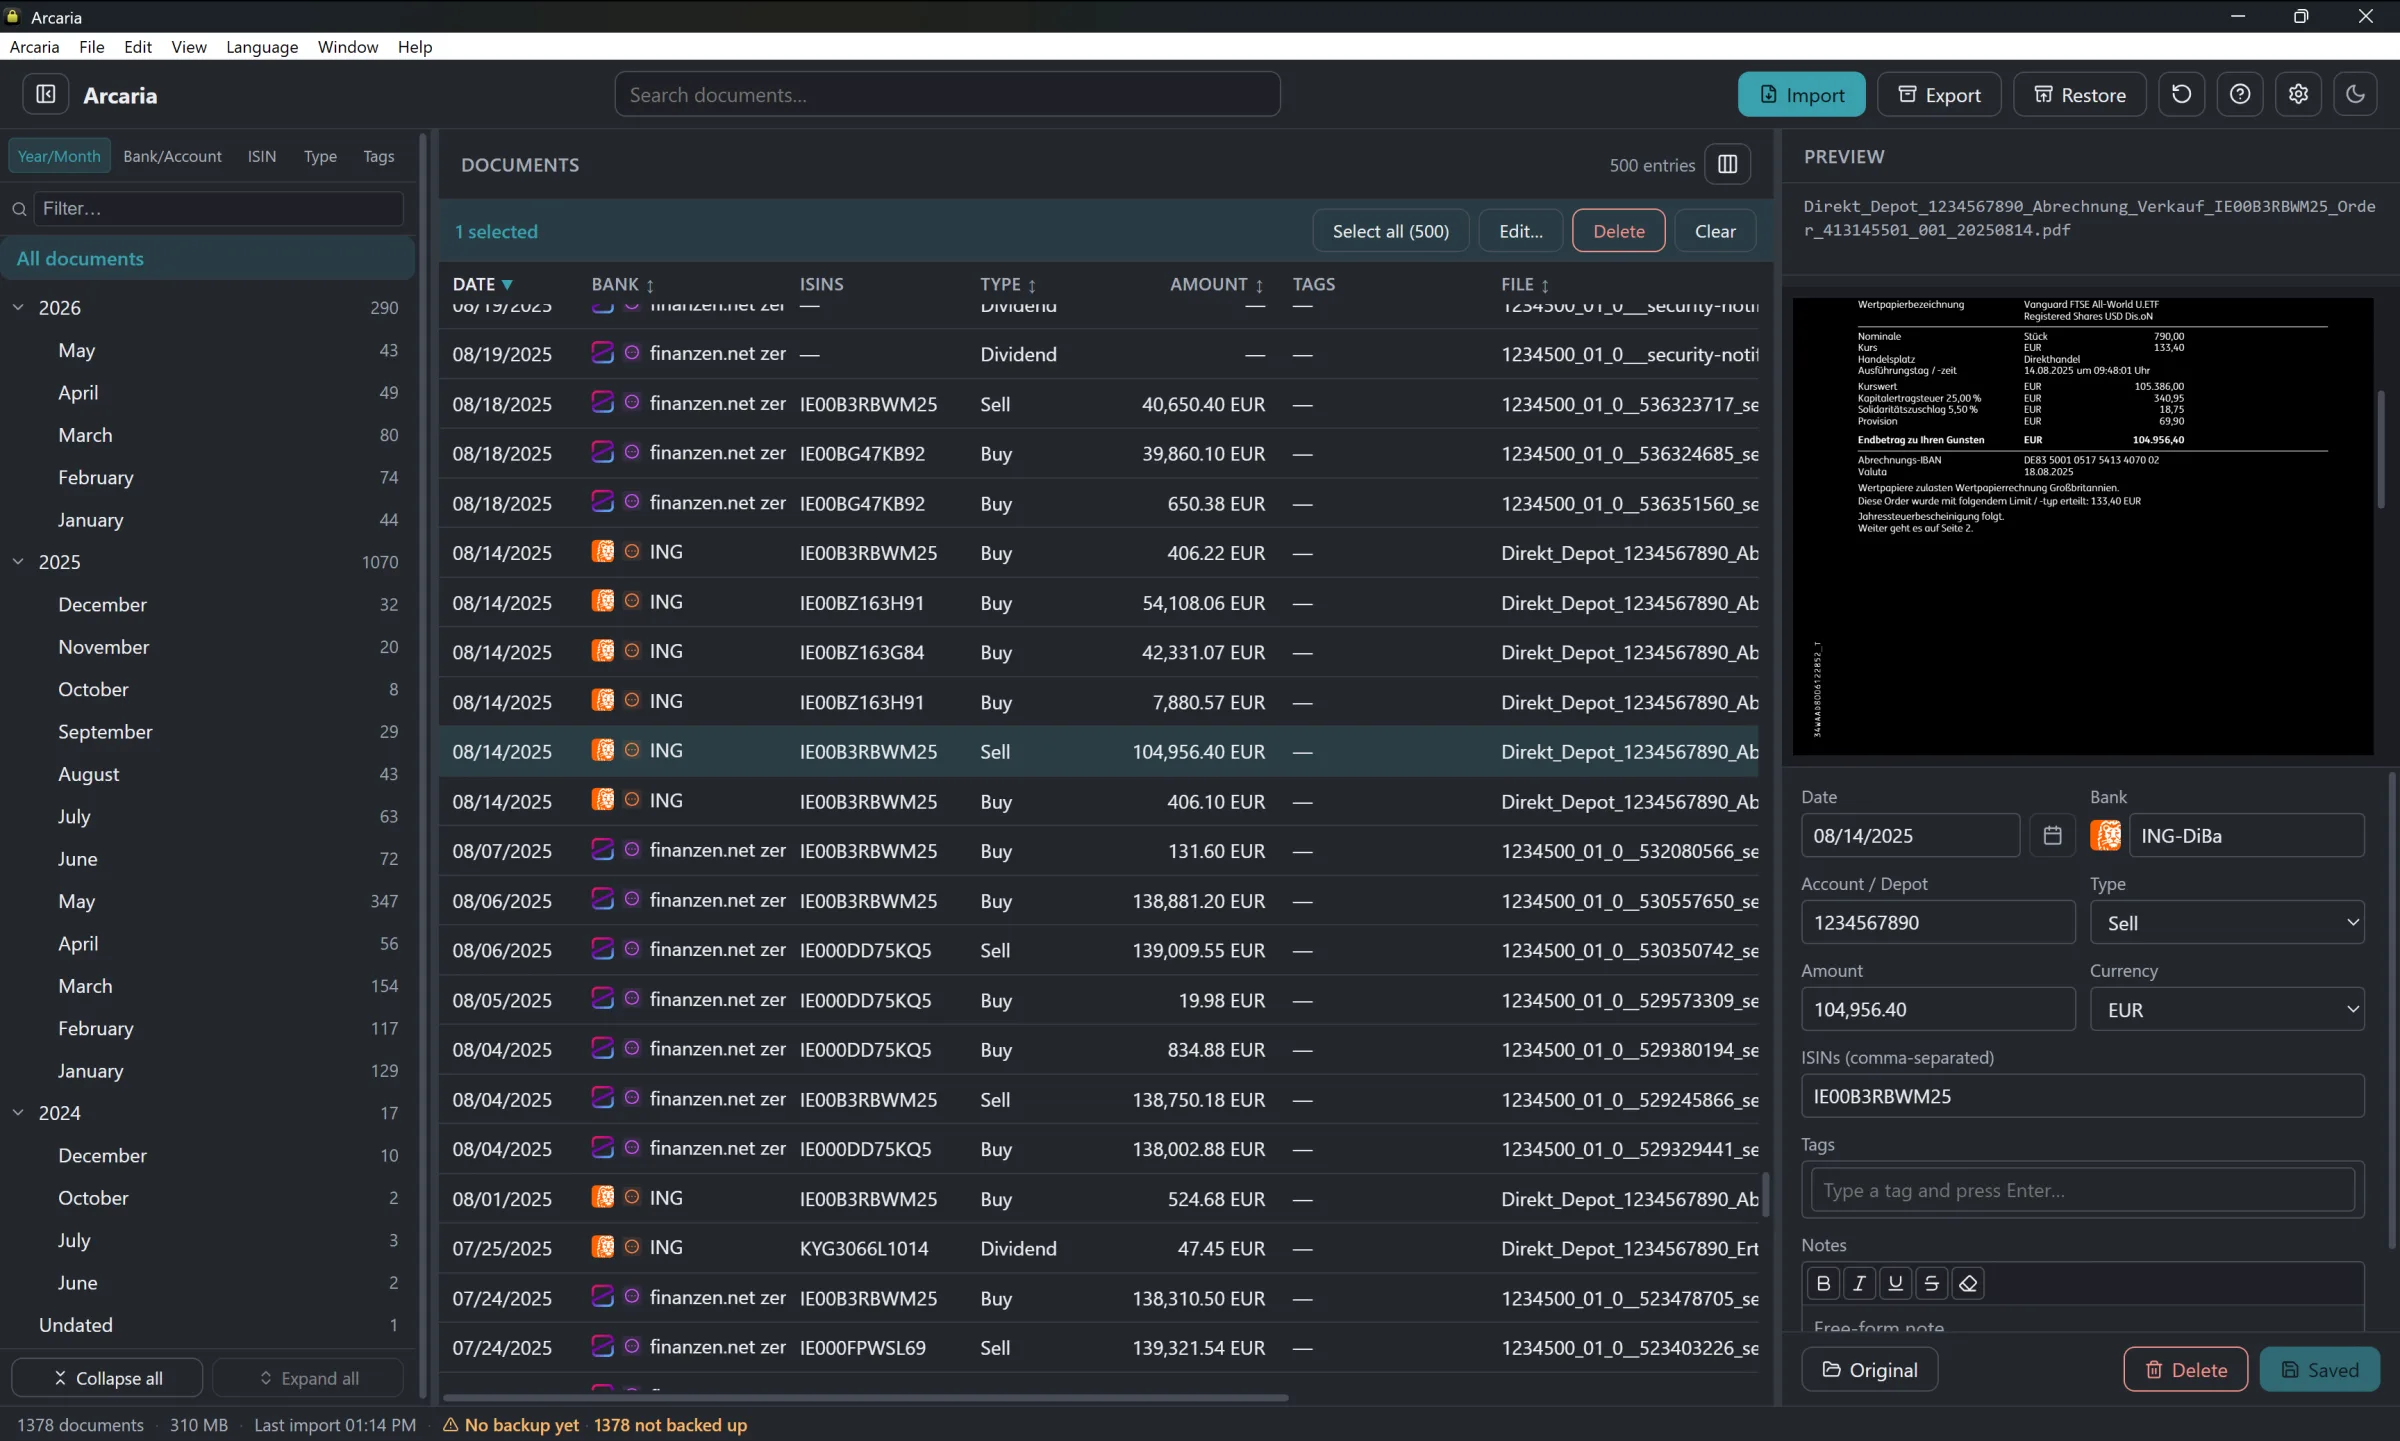Screen dimensions: 2400x1441
Task: Apply Italic formatting in Notes toolbar
Action: point(1859,1283)
